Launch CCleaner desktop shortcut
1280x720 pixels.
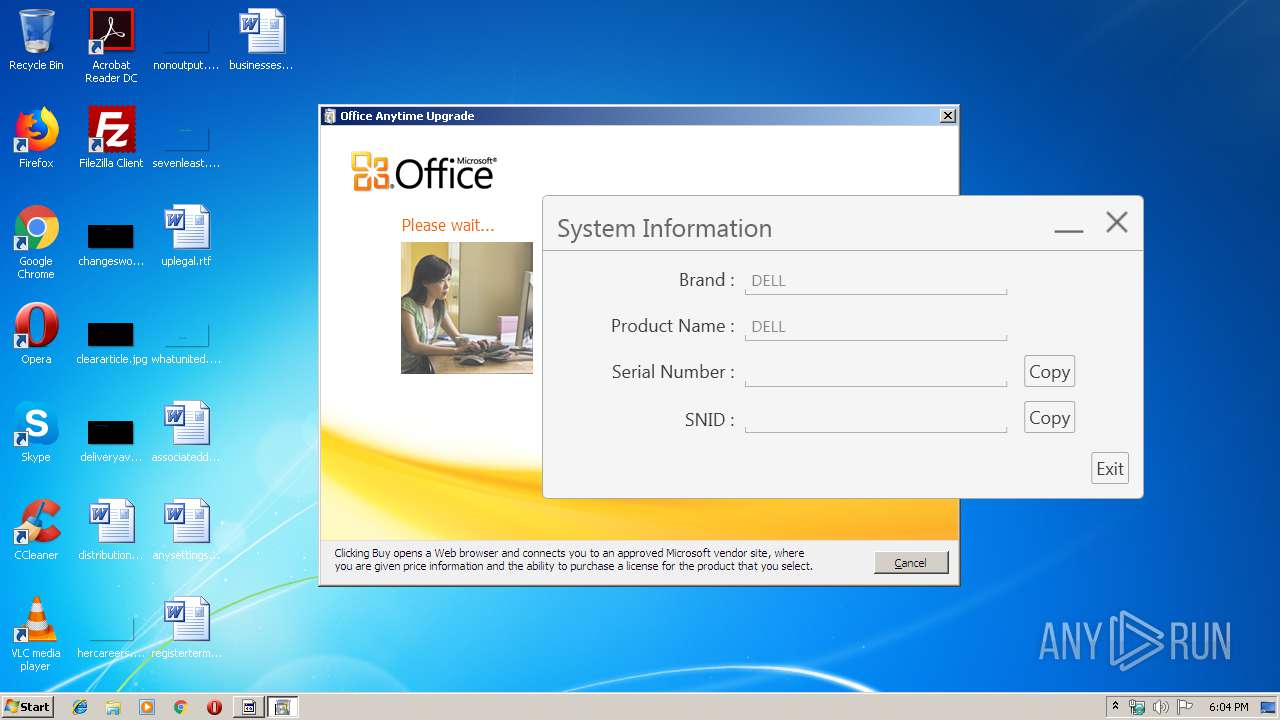[36, 530]
